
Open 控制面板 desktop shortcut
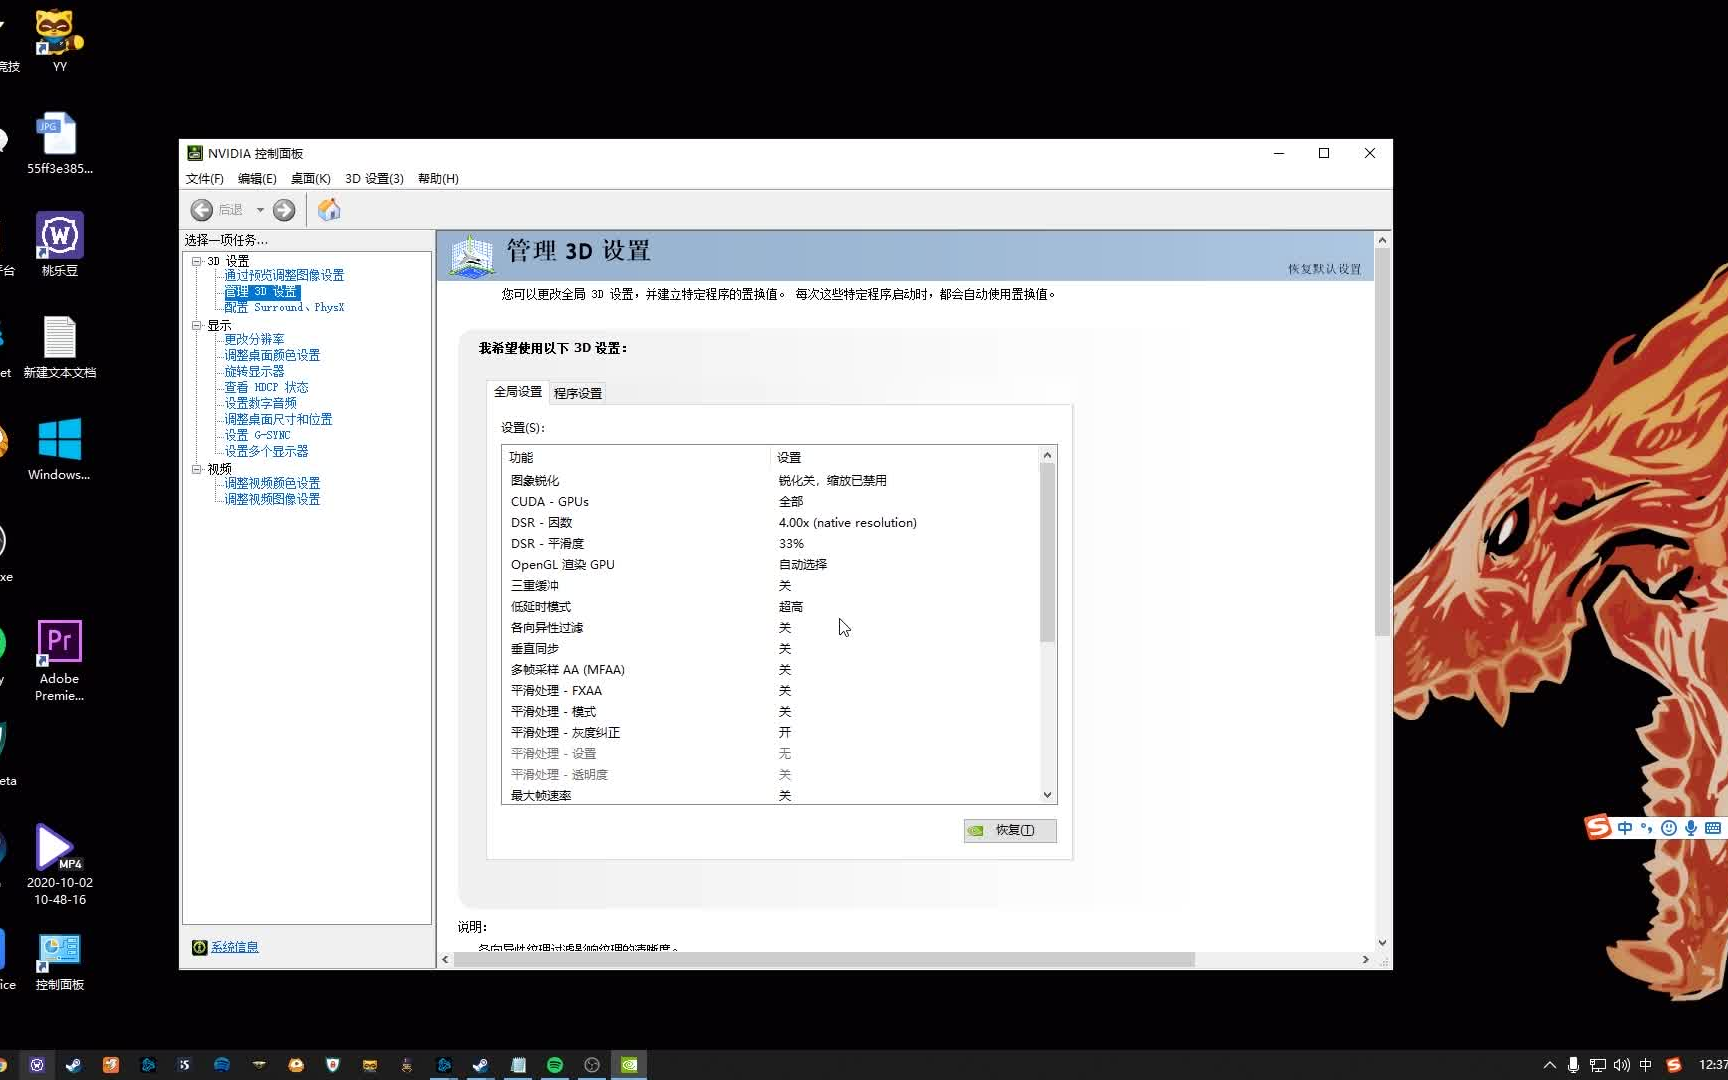pos(59,962)
